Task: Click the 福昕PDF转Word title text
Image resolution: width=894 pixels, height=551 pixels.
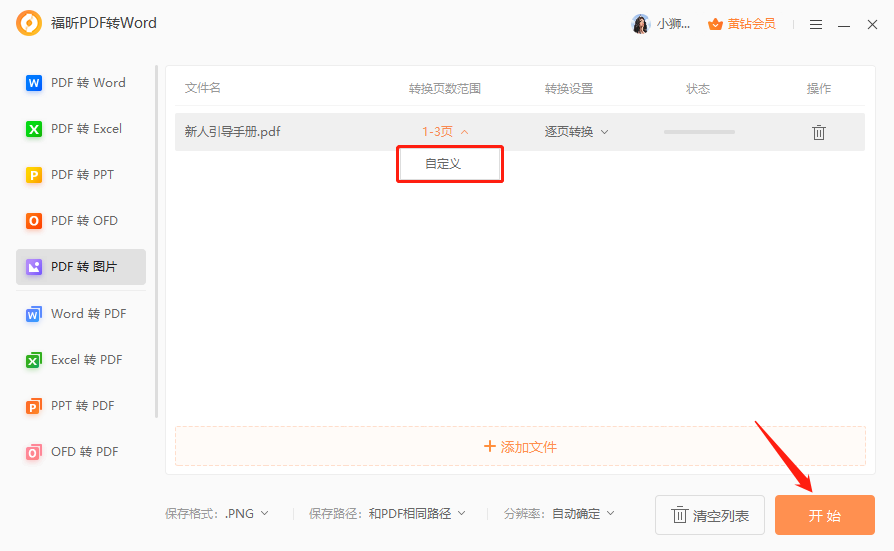Action: (x=104, y=23)
